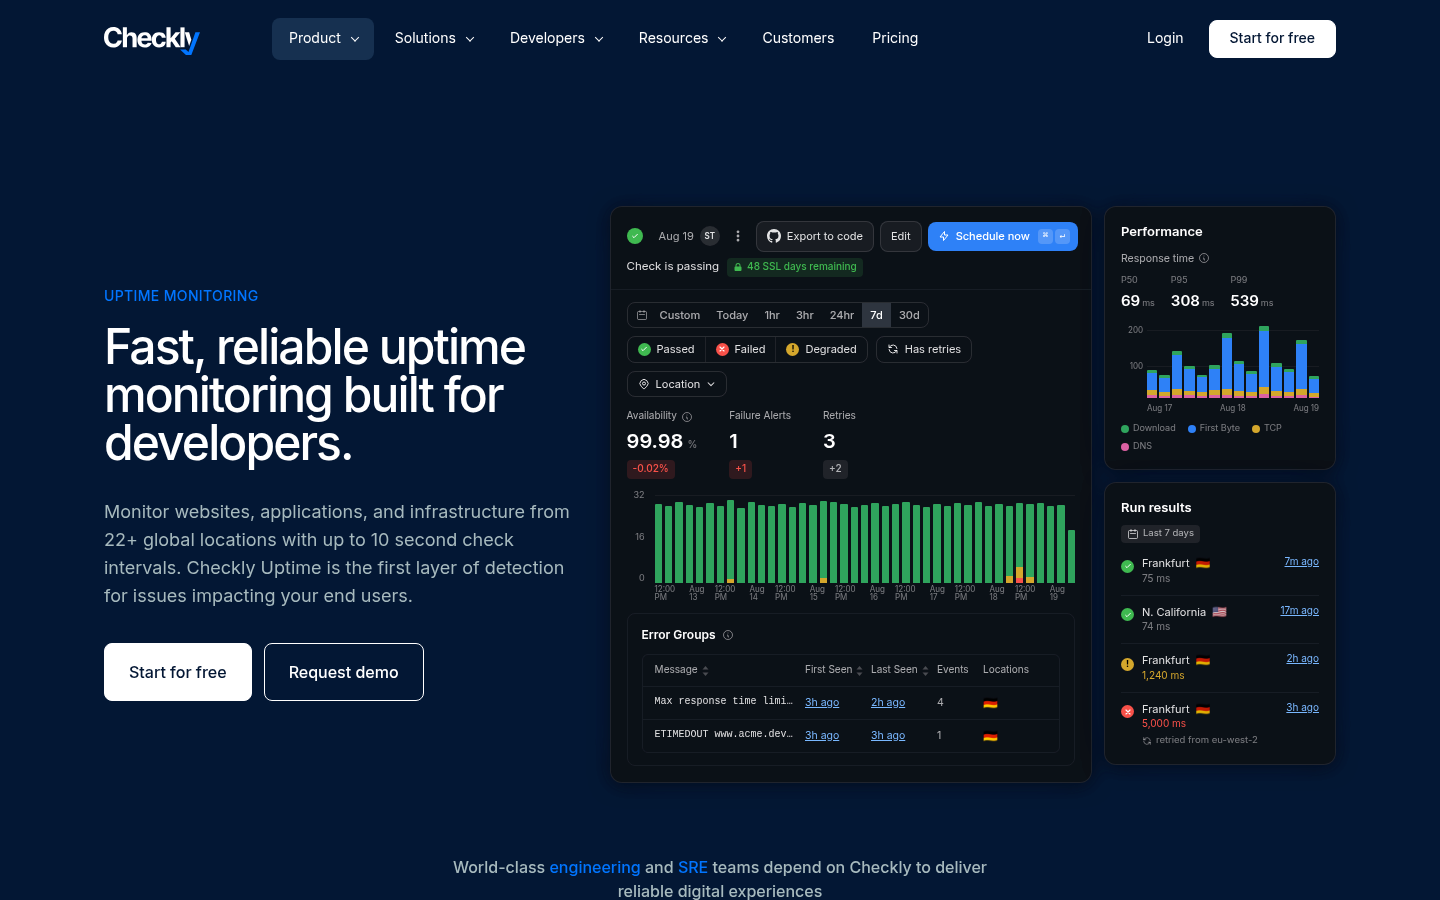Click the passed icon for N. California run
This screenshot has height=900, width=1440.
(1127, 615)
